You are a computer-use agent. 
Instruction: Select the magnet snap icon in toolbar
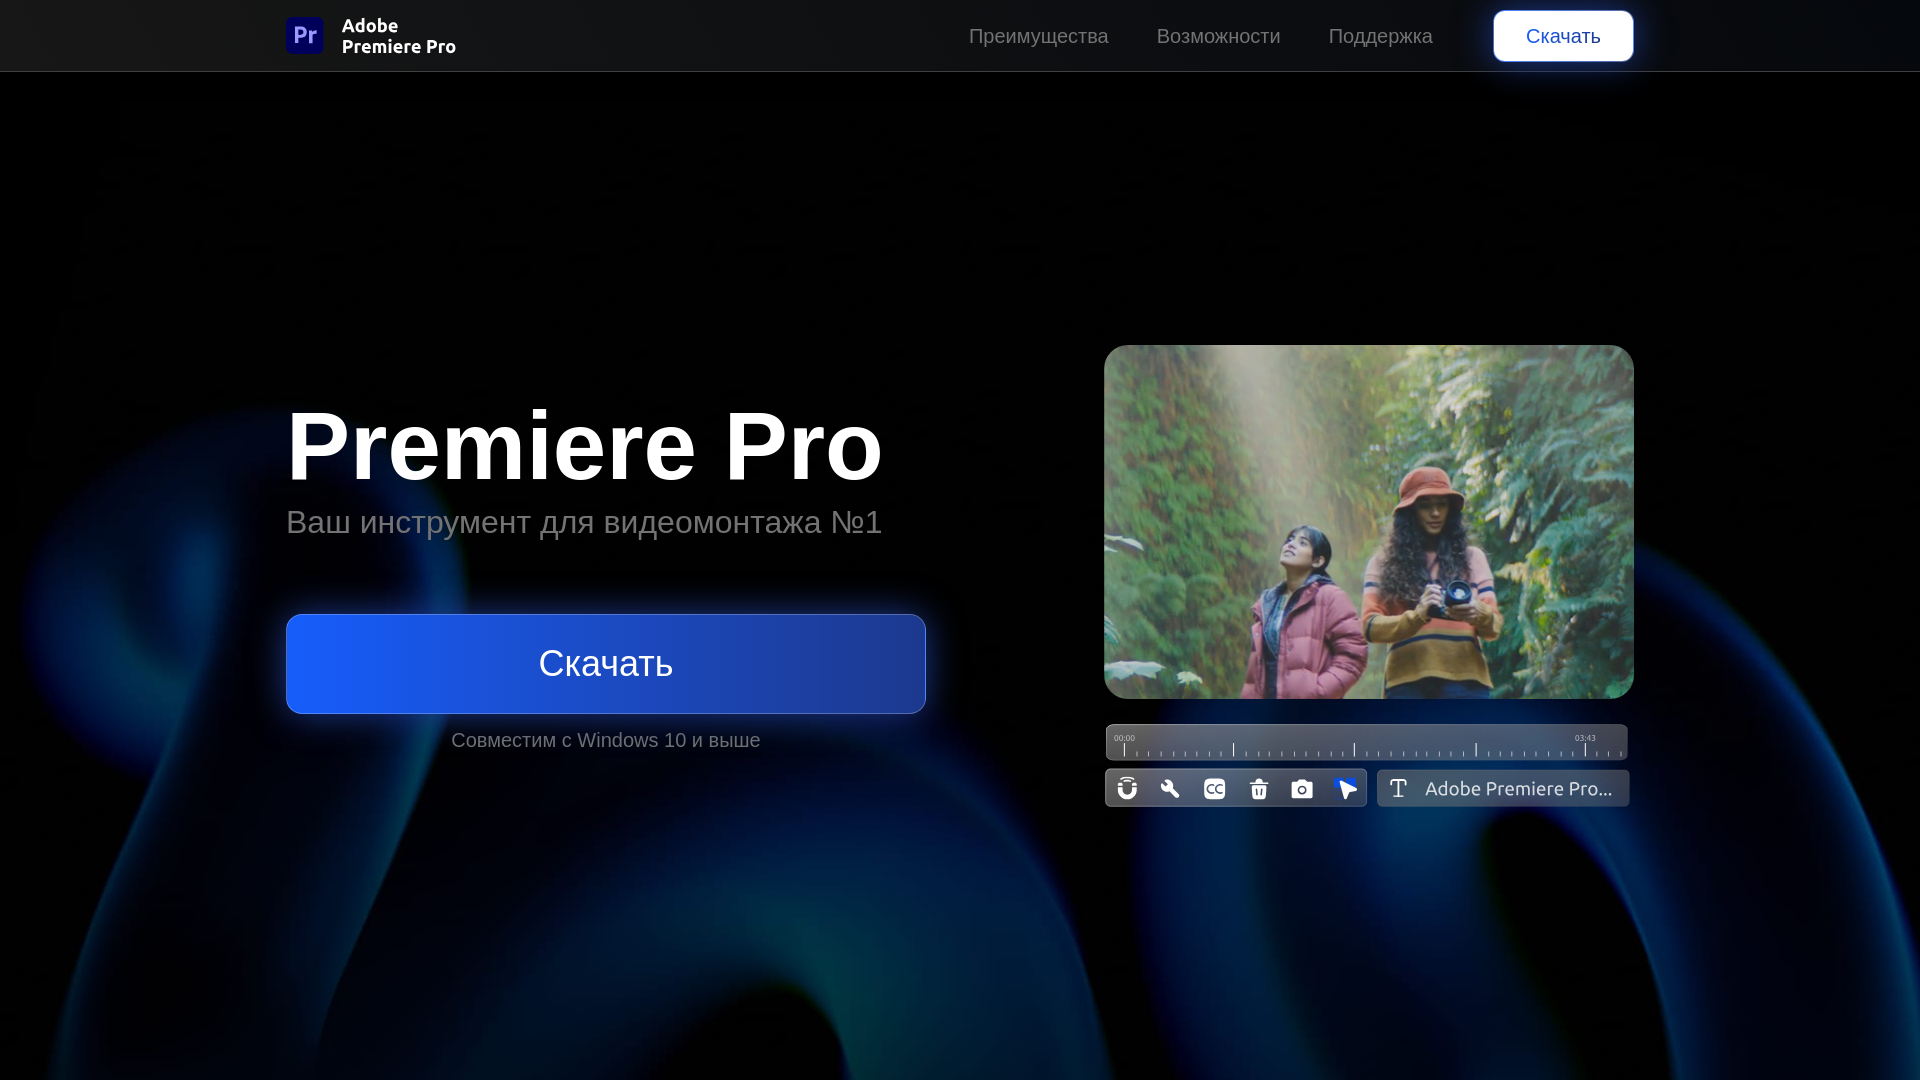(x=1127, y=789)
